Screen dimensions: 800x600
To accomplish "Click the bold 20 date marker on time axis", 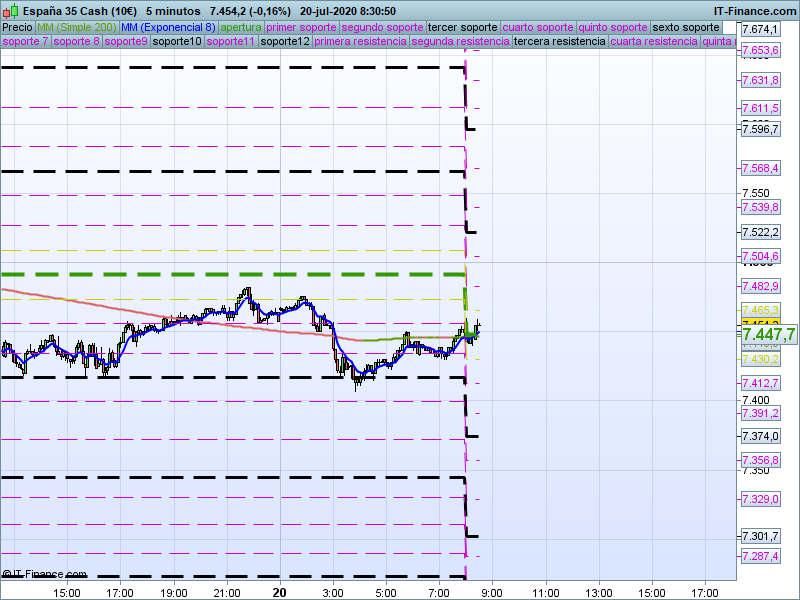I will click(x=280, y=592).
